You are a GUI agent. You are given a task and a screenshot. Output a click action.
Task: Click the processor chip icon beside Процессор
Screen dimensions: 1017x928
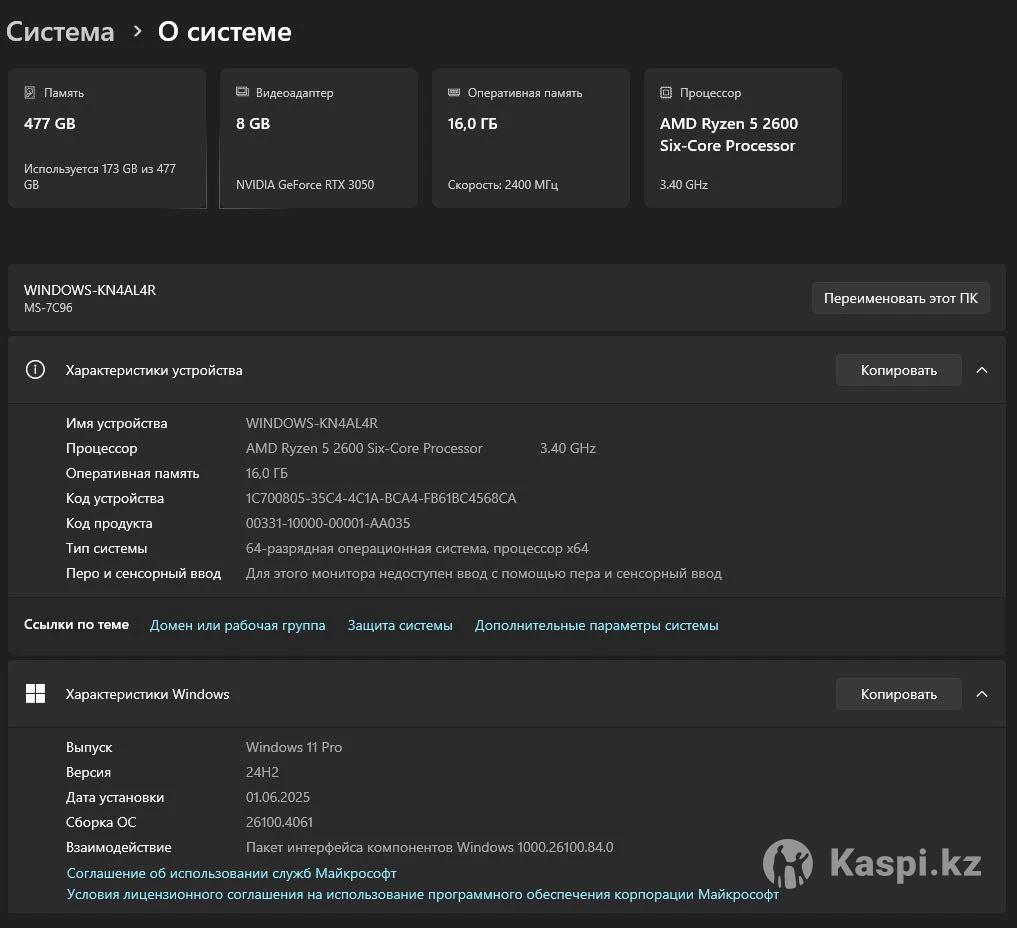[x=665, y=92]
